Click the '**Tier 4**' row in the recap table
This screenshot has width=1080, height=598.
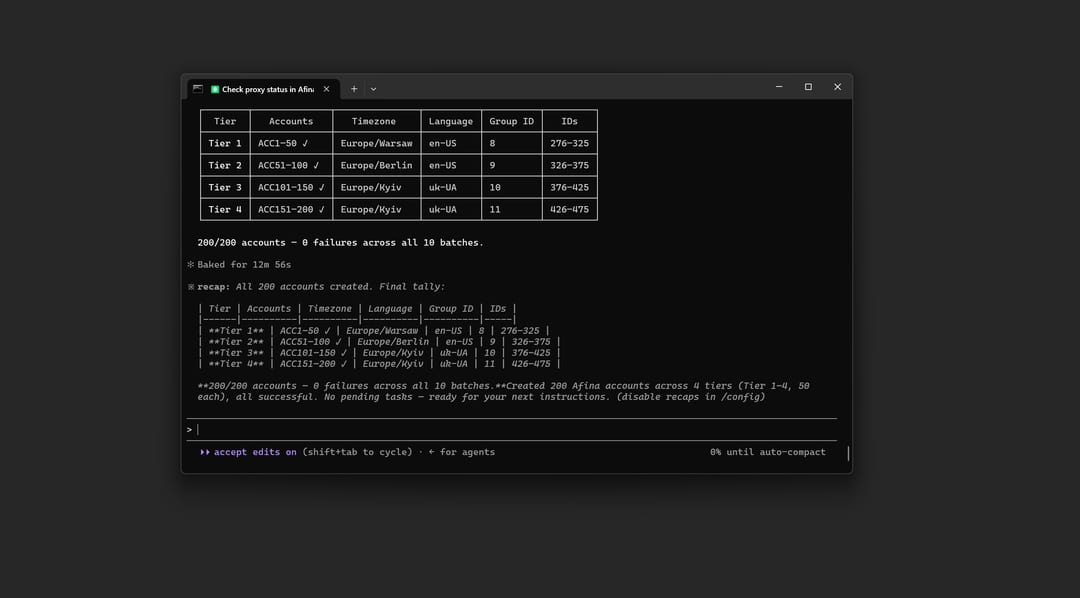380,364
